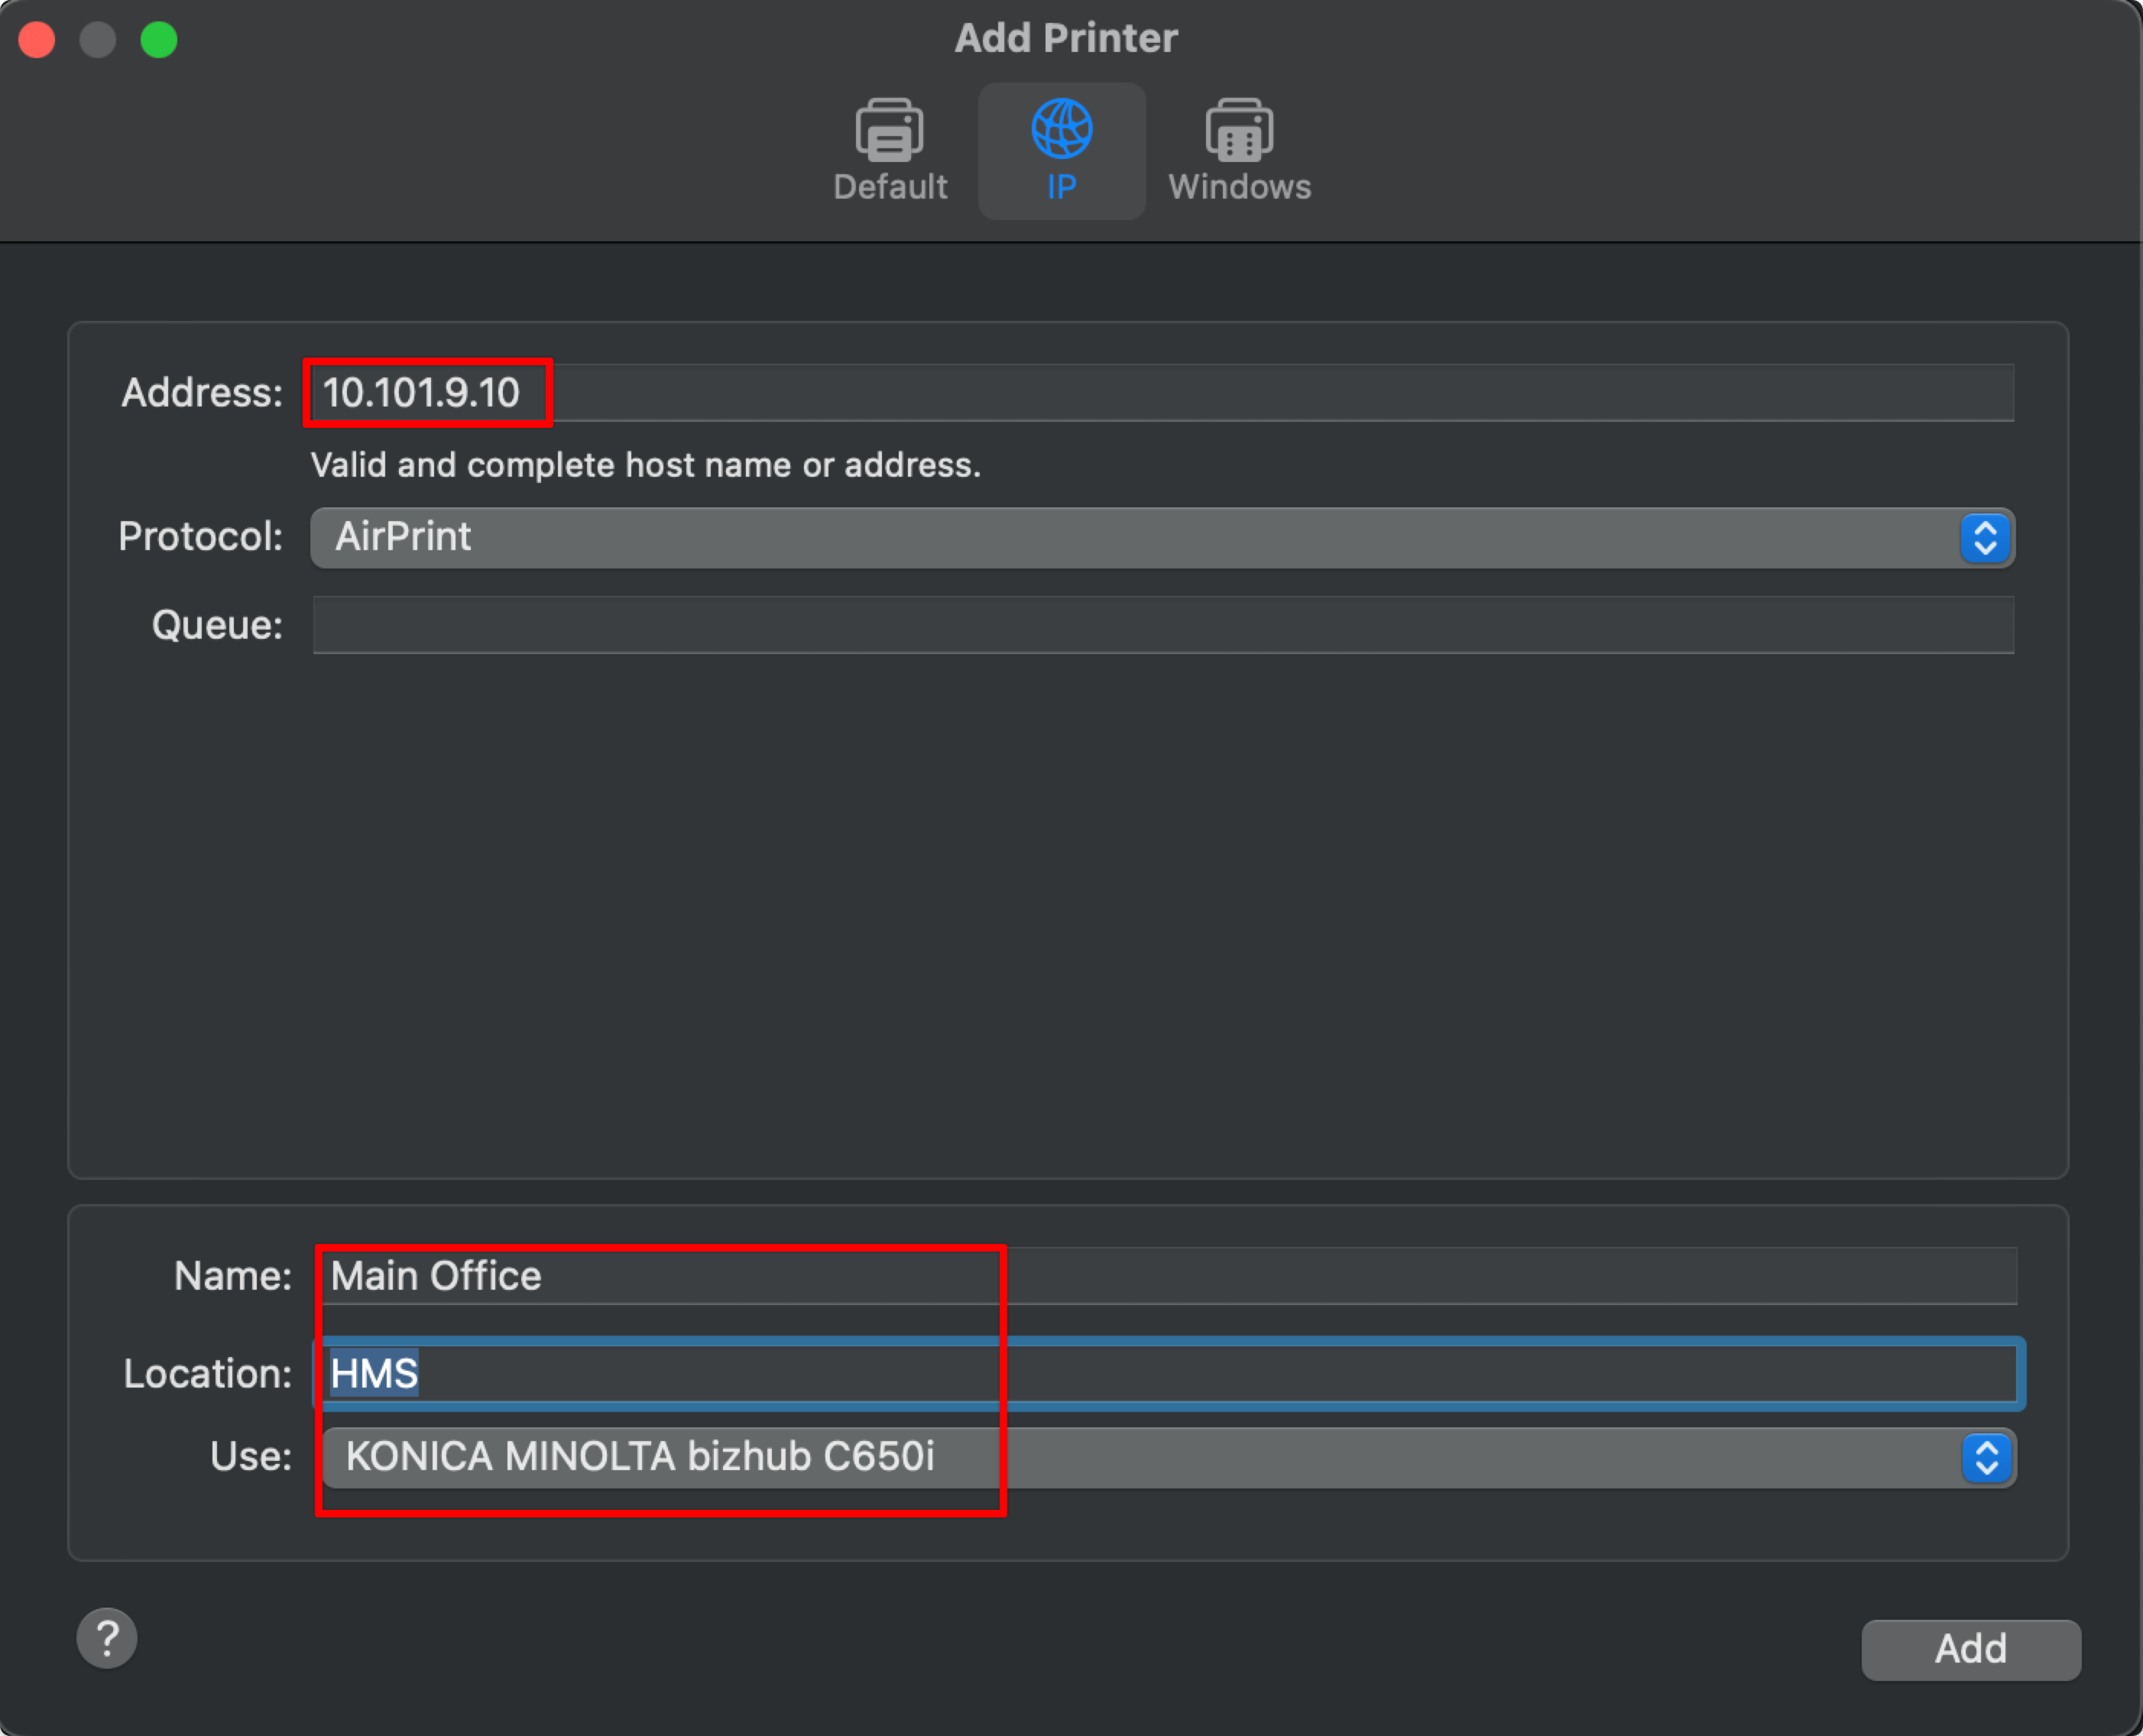
Task: Click the Add button
Action: coord(1970,1649)
